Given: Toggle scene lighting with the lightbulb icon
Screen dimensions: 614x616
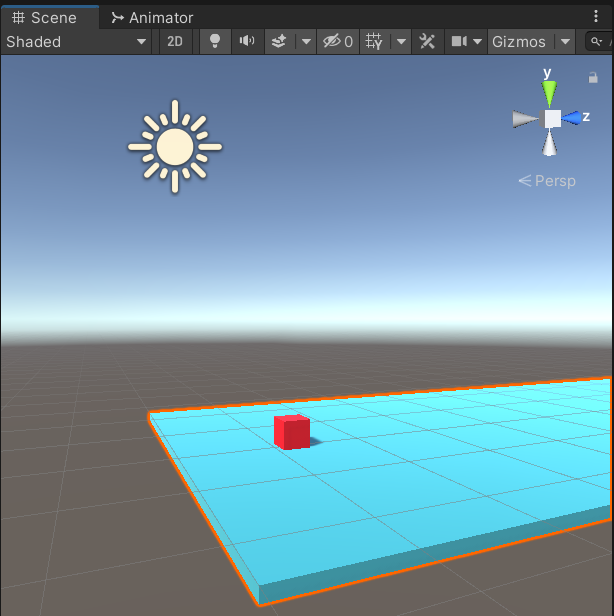Looking at the screenshot, I should [215, 42].
